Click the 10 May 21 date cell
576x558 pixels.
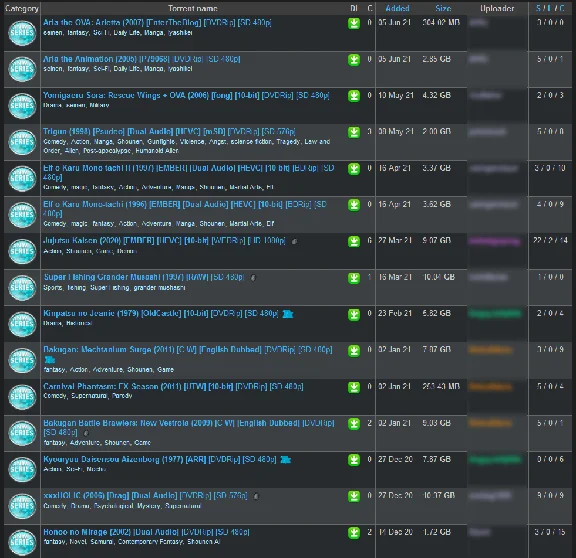point(396,95)
